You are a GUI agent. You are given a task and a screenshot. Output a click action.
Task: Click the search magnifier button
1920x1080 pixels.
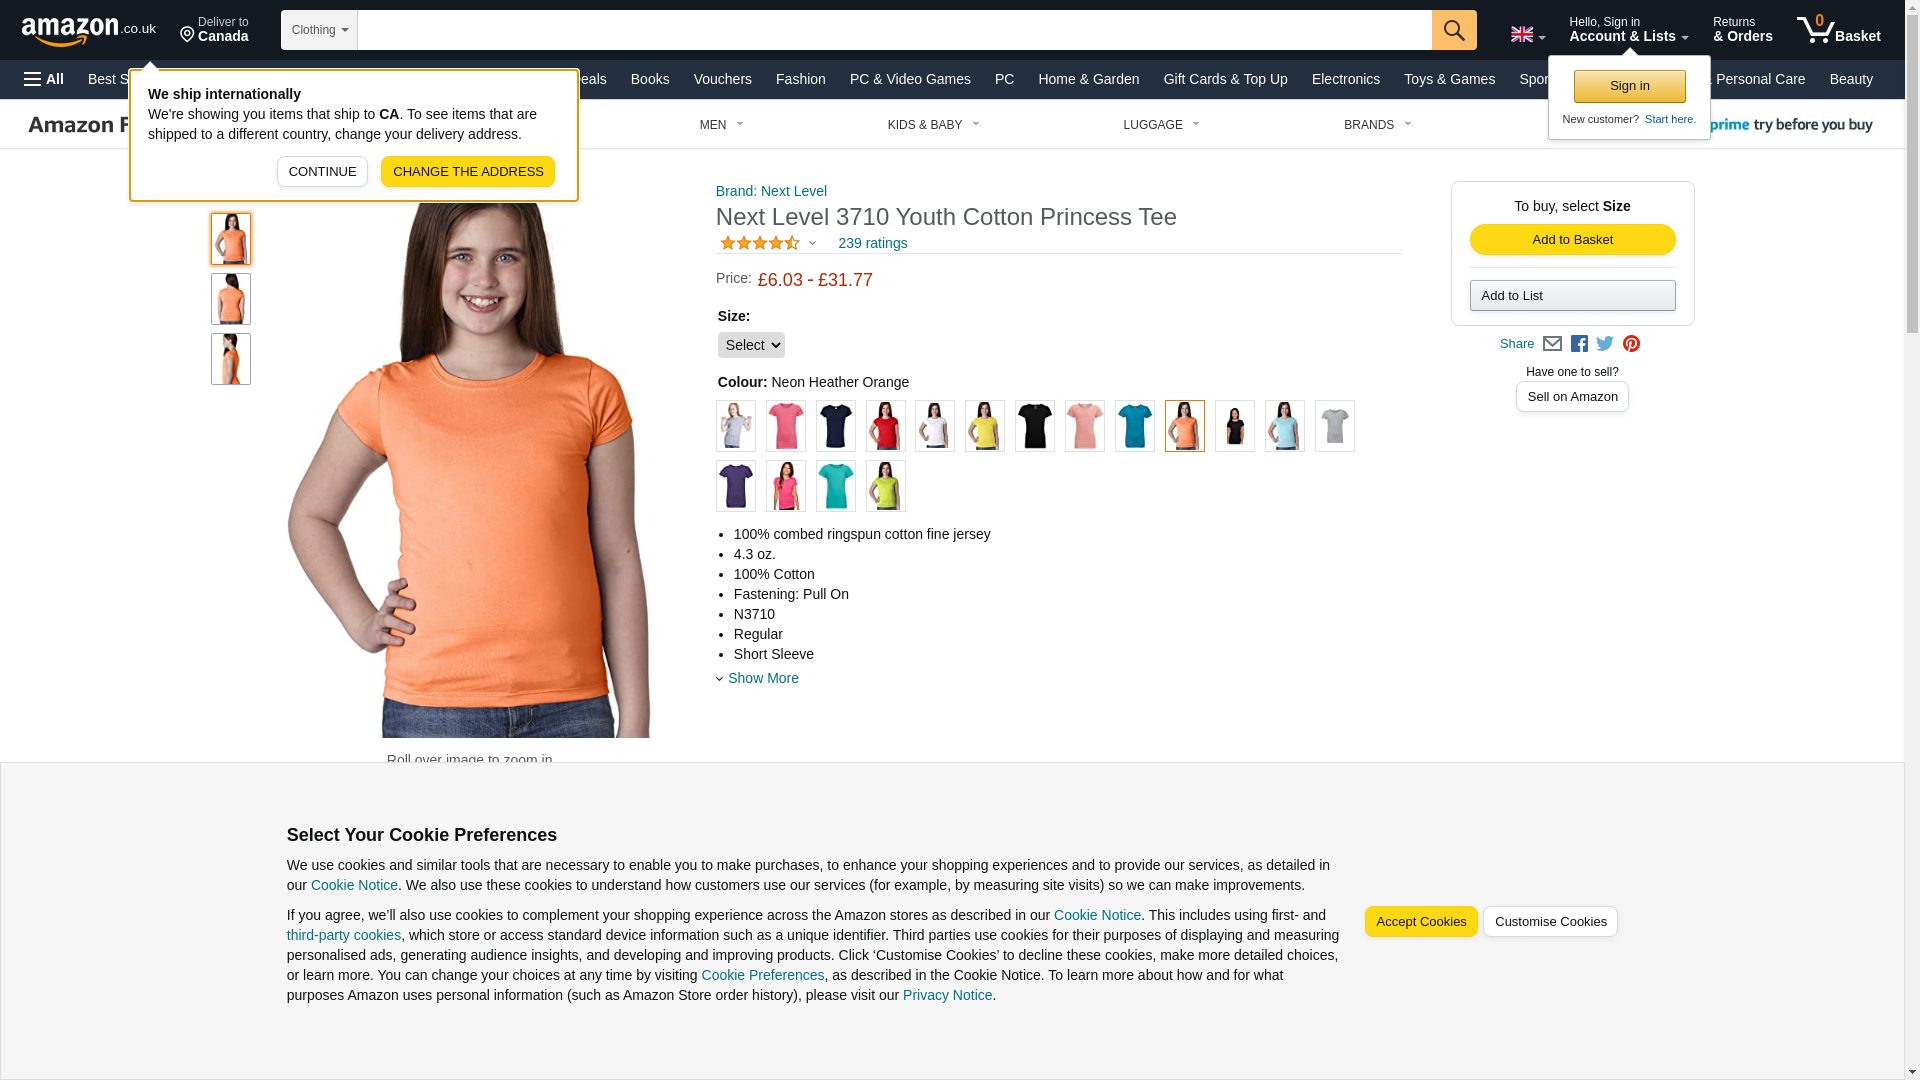coord(1454,30)
